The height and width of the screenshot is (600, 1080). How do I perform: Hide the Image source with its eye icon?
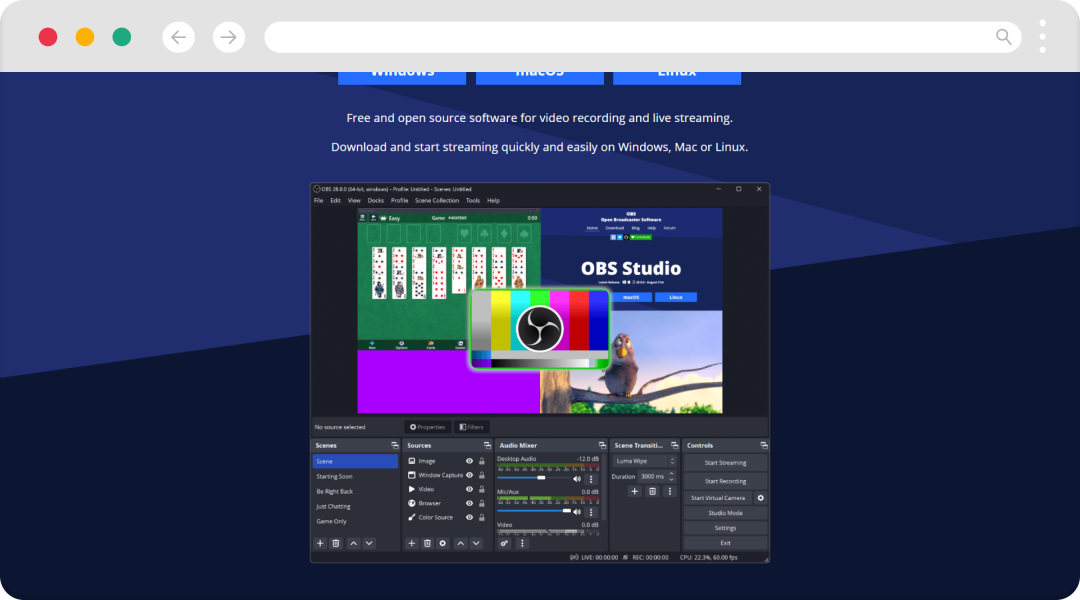point(469,462)
